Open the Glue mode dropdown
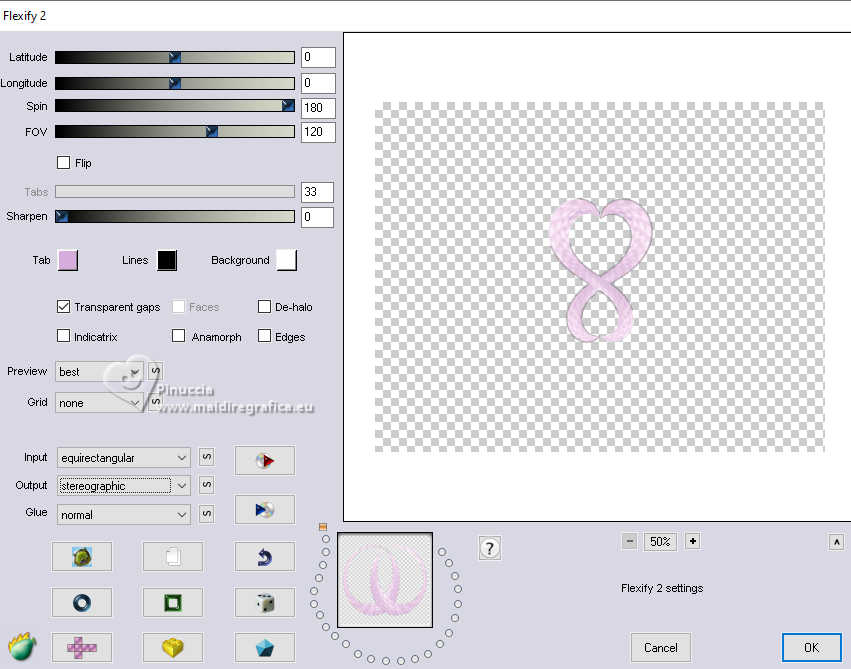Screen dimensions: 851x669 [124, 514]
